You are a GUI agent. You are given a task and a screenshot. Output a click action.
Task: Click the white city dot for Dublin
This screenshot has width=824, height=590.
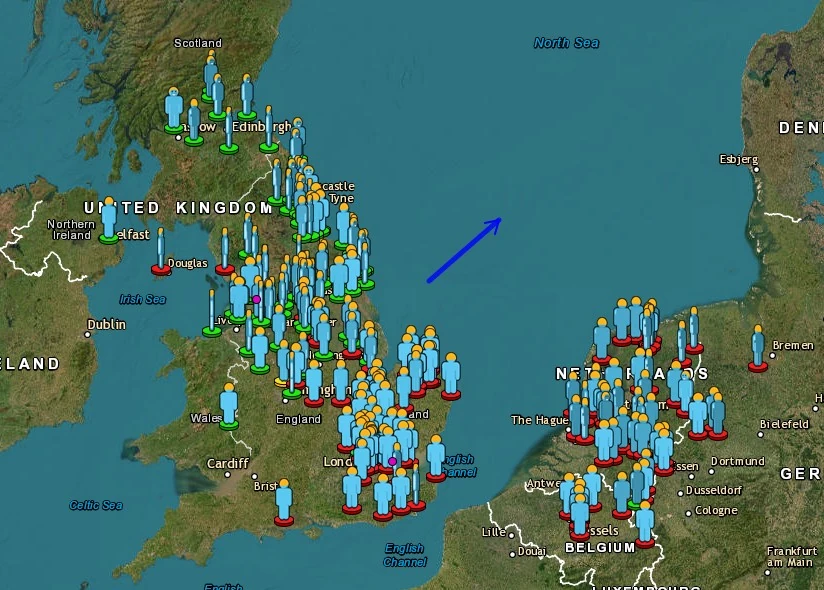tap(88, 335)
